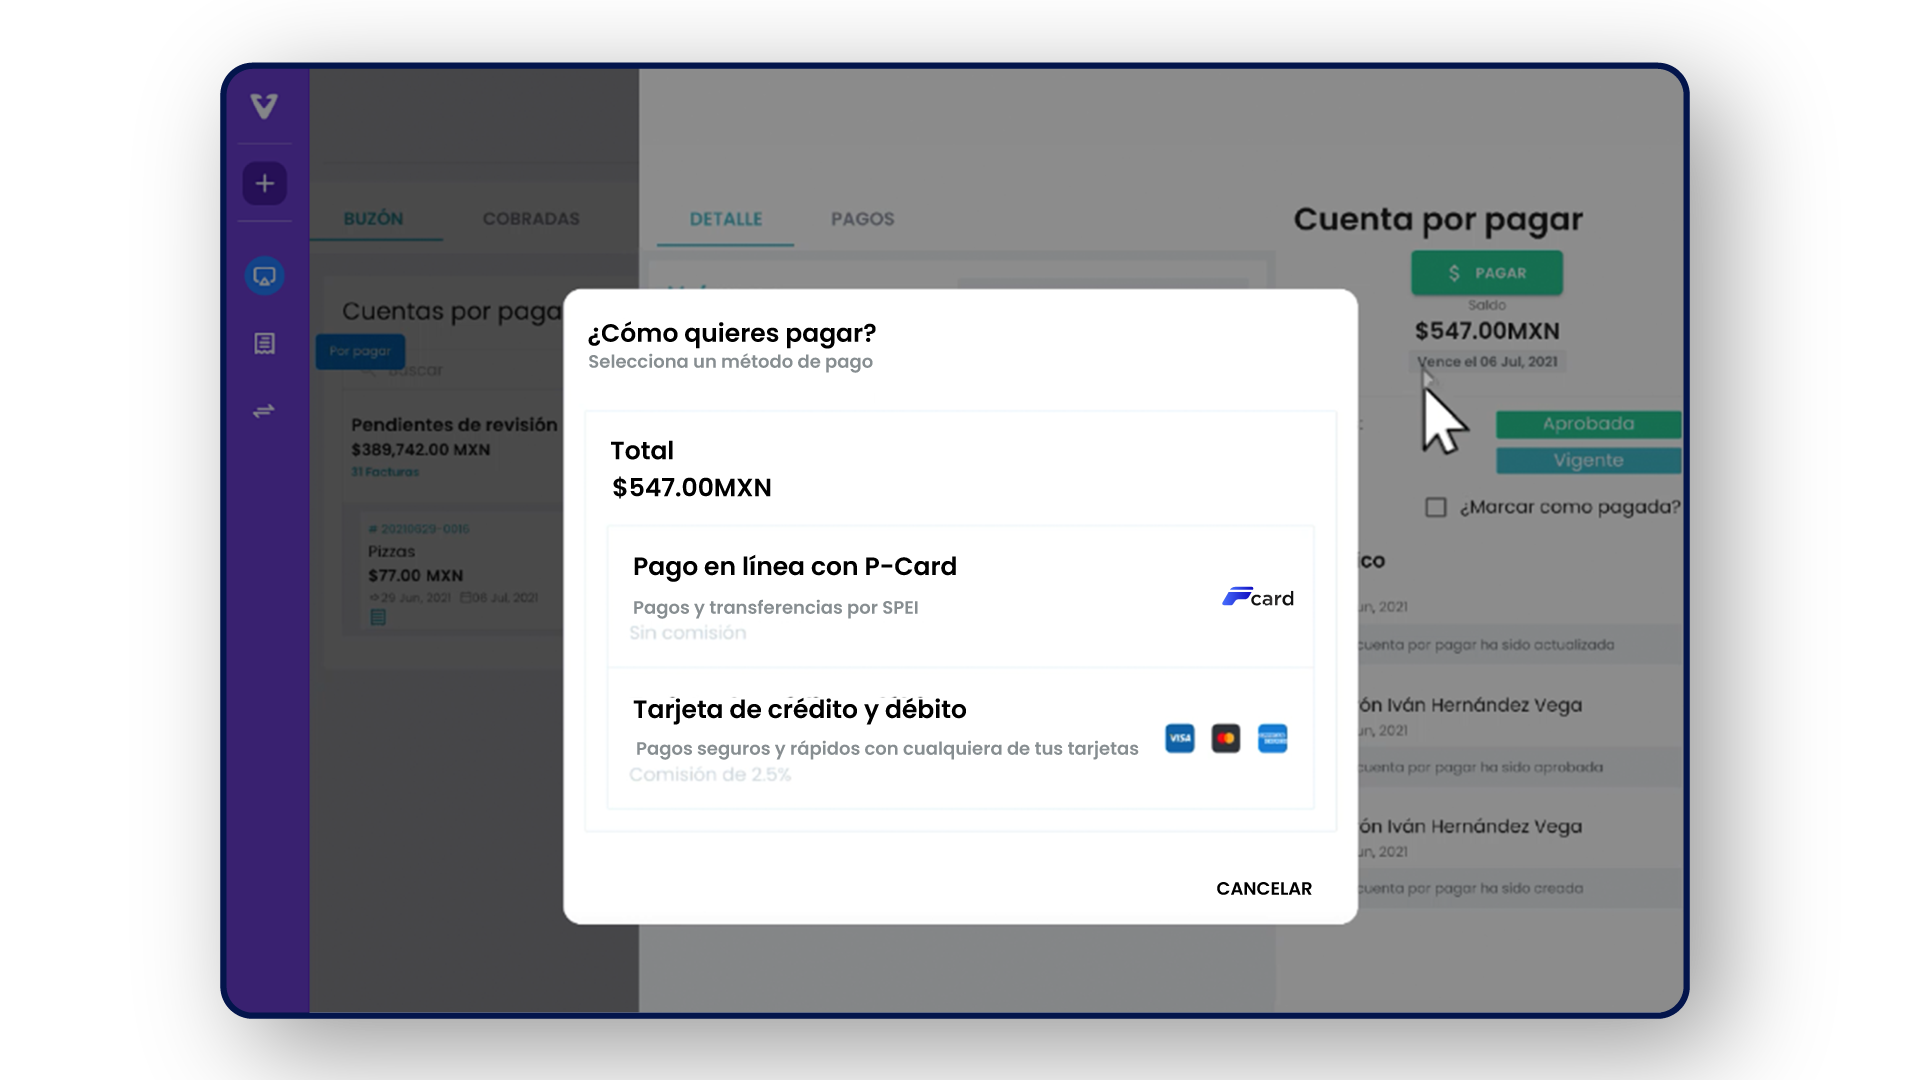Open the transfers arrows icon in sidebar
Viewport: 1920px width, 1080px height.
[264, 411]
